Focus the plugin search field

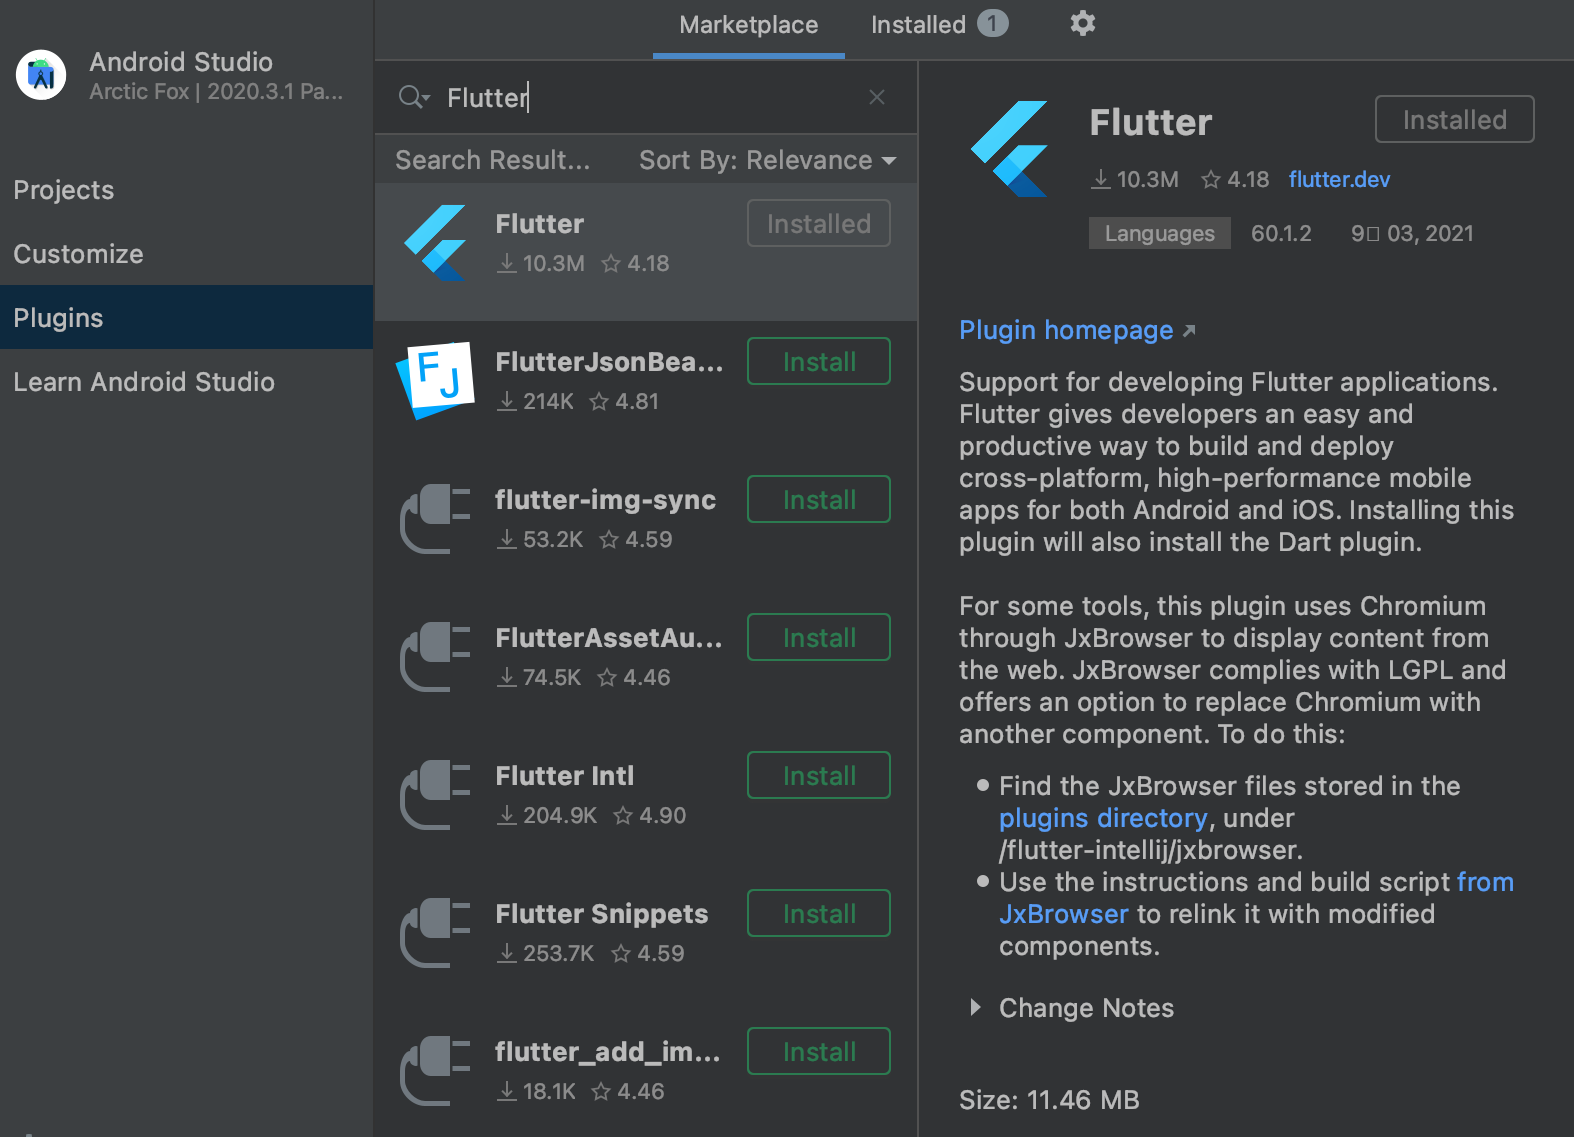pyautogui.click(x=646, y=97)
